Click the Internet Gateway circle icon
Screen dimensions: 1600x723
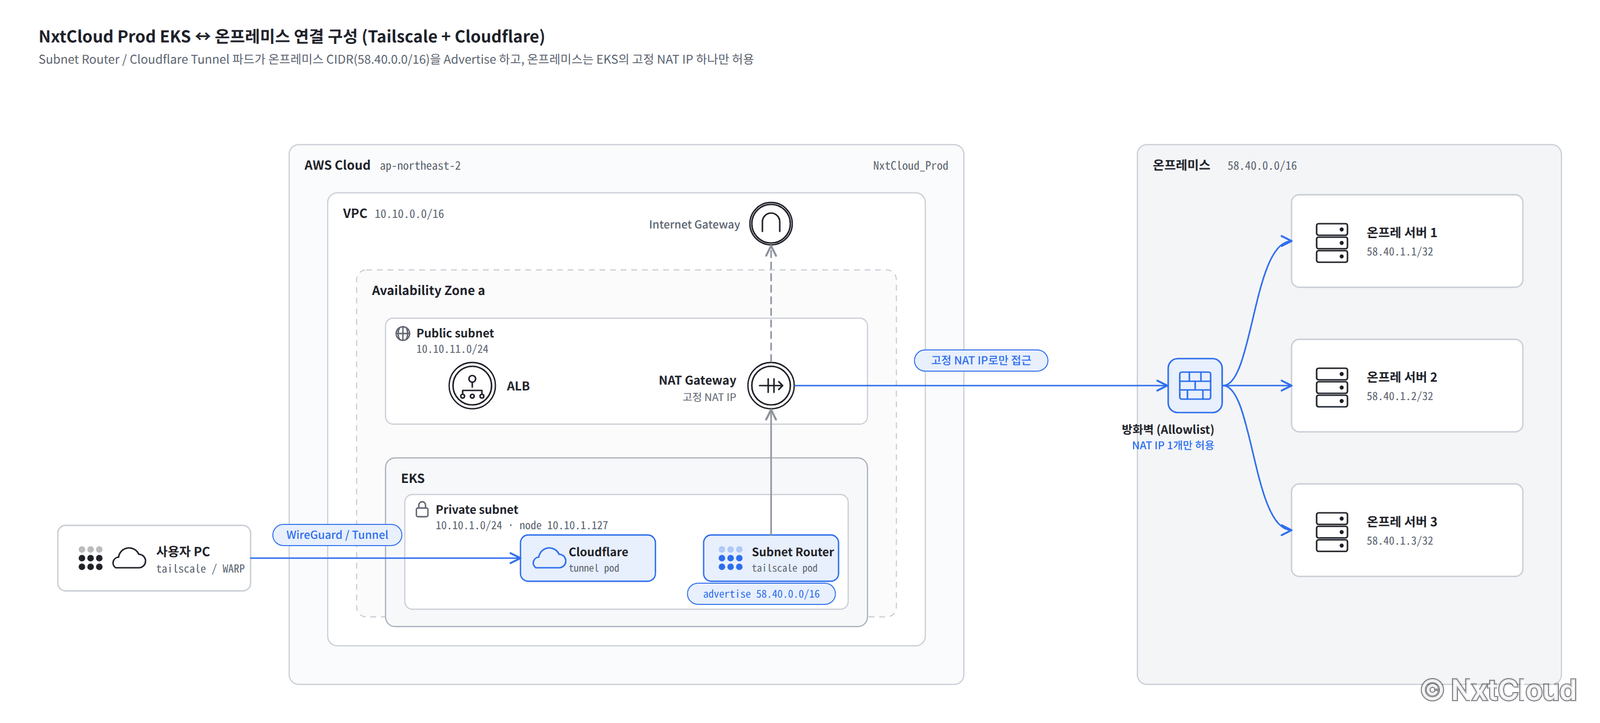click(771, 223)
